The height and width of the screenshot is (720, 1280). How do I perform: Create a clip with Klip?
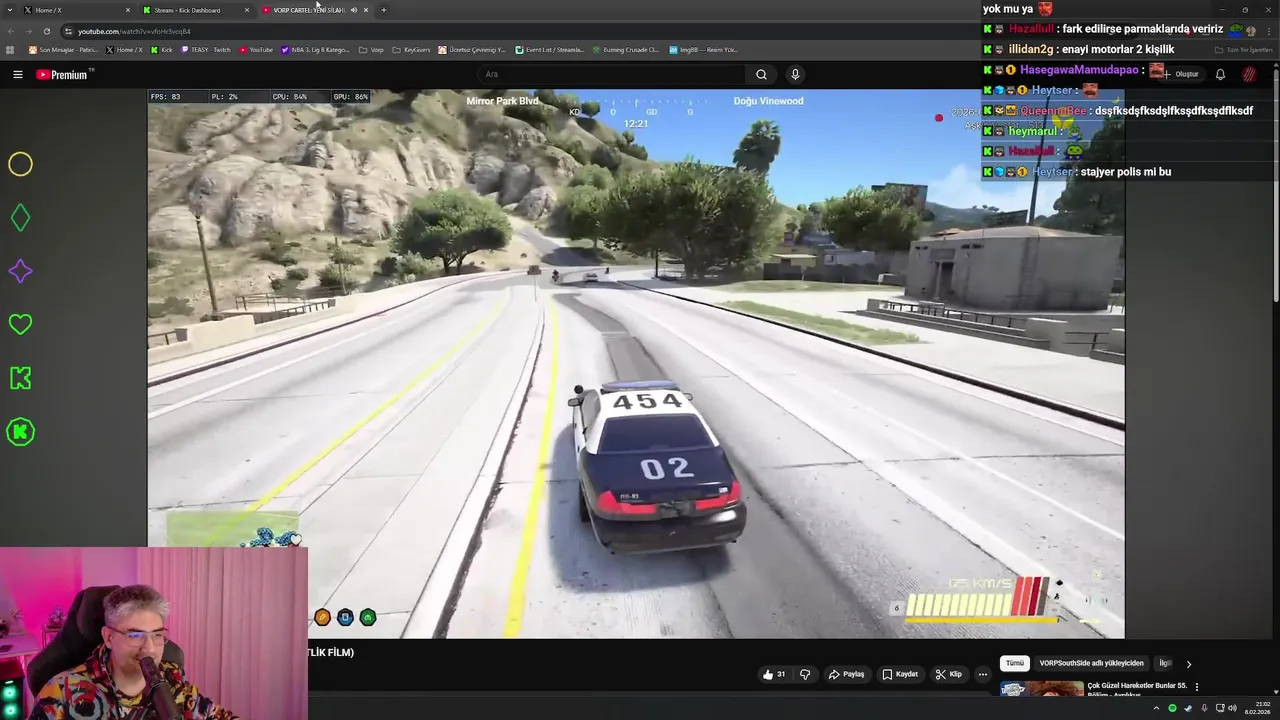click(948, 674)
